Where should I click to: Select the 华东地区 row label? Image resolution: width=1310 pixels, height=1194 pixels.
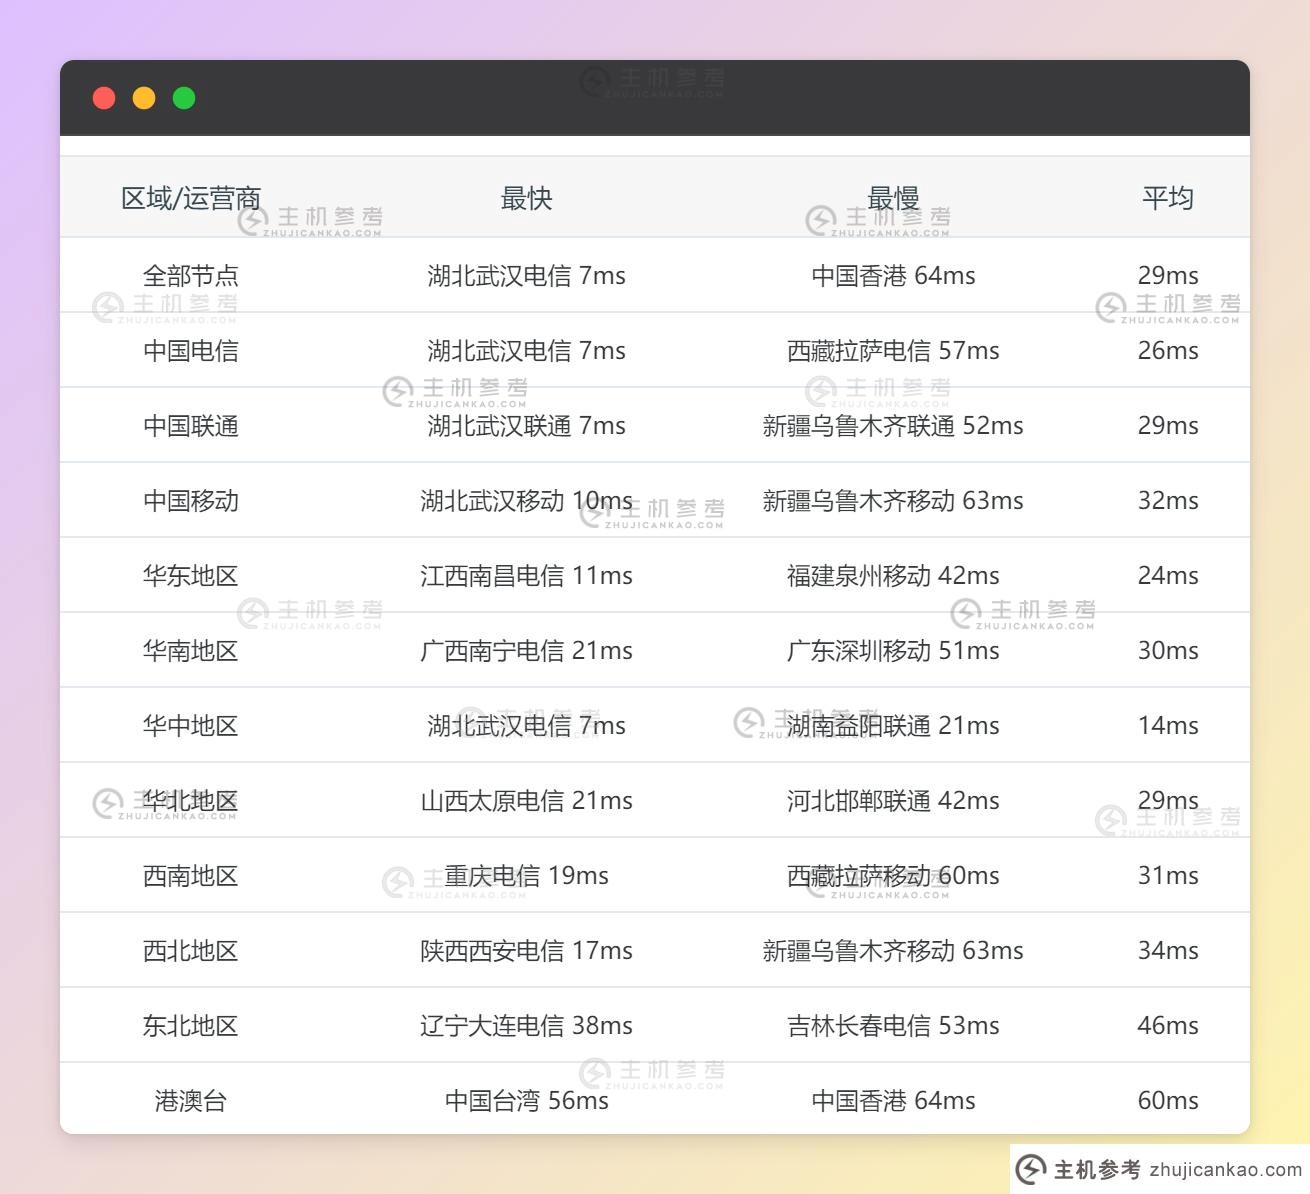coord(191,575)
